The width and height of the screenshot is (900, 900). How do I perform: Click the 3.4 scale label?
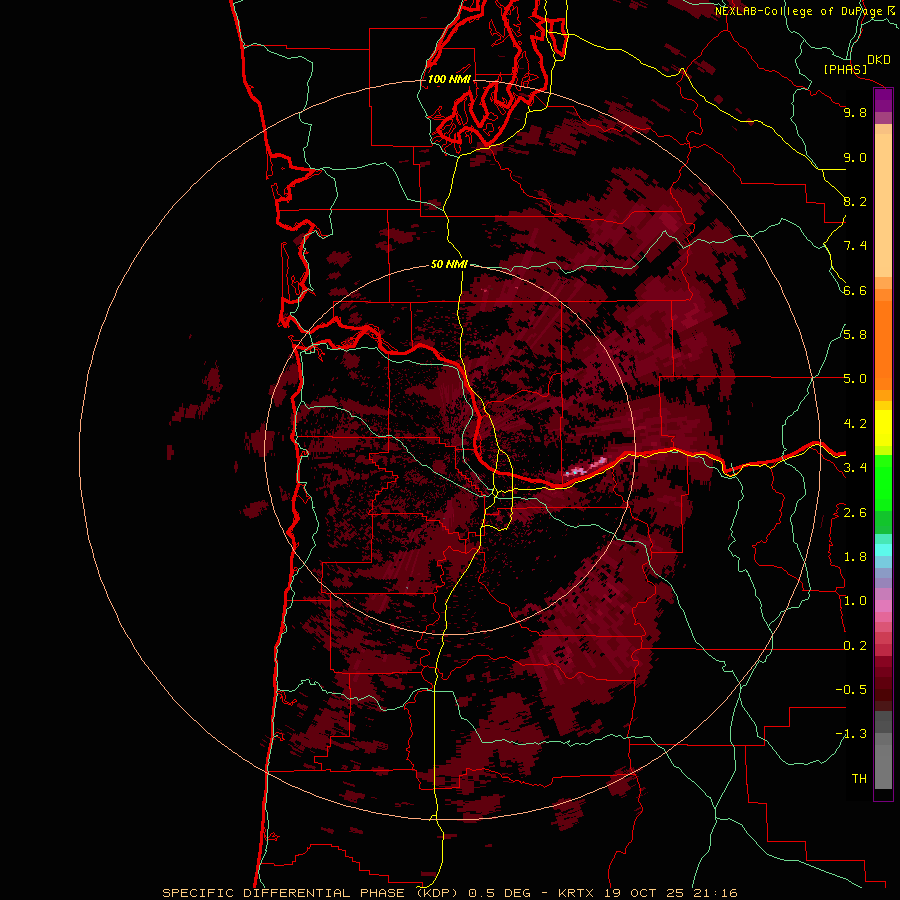coord(855,468)
